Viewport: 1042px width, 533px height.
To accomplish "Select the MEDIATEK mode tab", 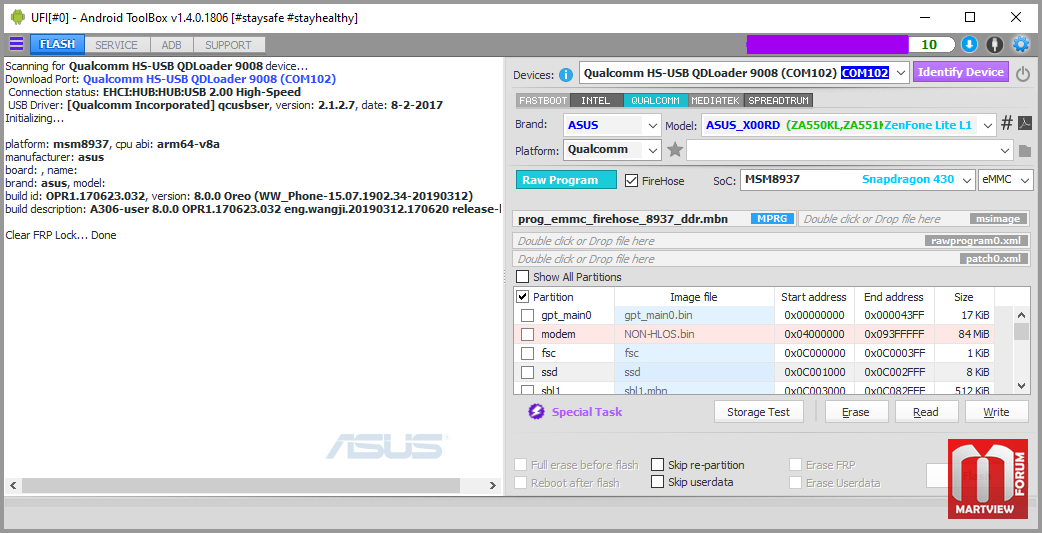I will coord(716,100).
